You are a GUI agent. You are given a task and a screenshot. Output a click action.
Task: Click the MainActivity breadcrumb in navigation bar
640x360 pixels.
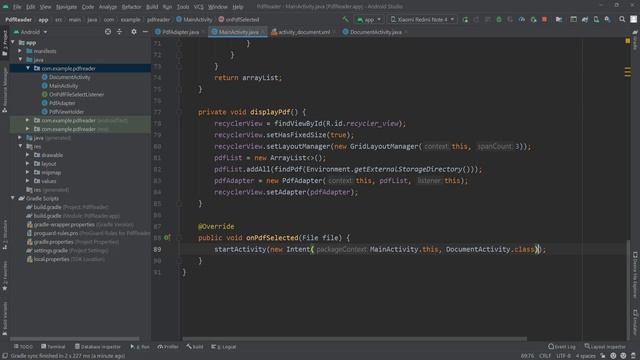point(194,19)
